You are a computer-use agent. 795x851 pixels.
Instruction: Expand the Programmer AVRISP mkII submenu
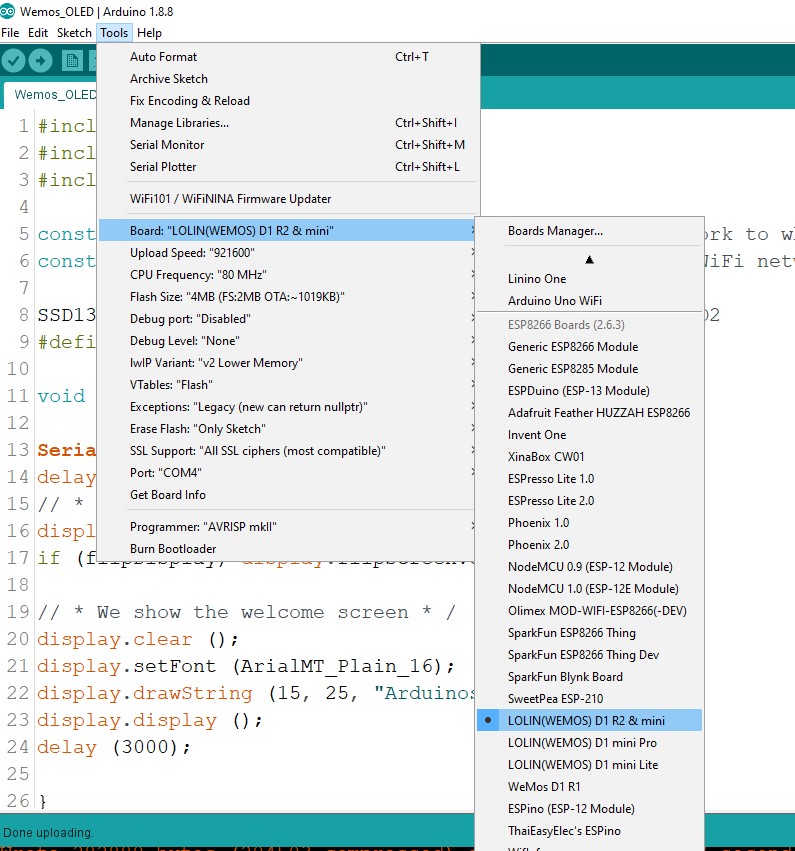(288, 526)
